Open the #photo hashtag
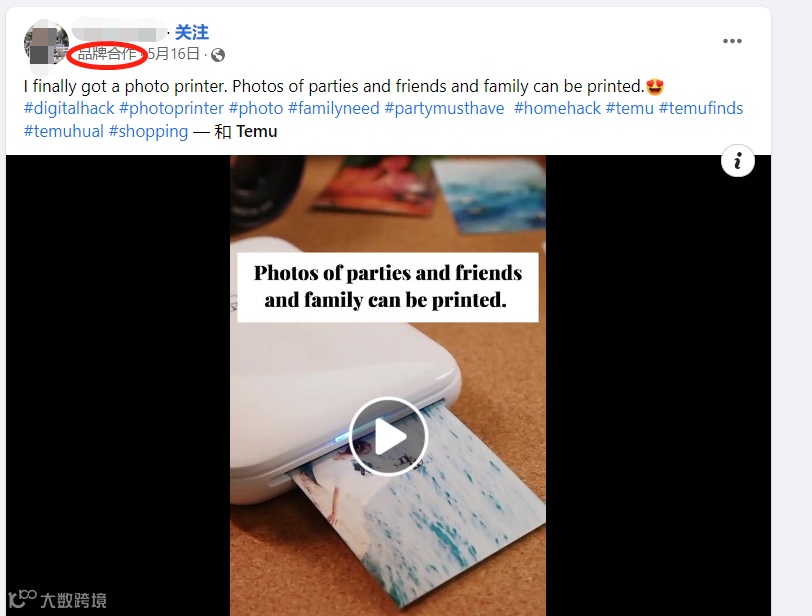Viewport: 812px width, 616px height. [x=256, y=108]
